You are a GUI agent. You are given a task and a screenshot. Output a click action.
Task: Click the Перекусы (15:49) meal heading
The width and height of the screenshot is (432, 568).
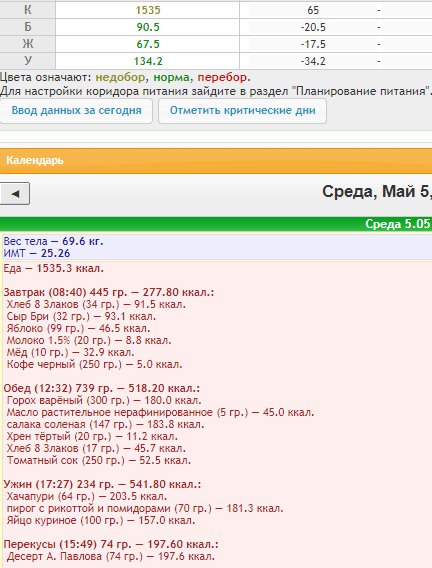pyautogui.click(x=111, y=544)
